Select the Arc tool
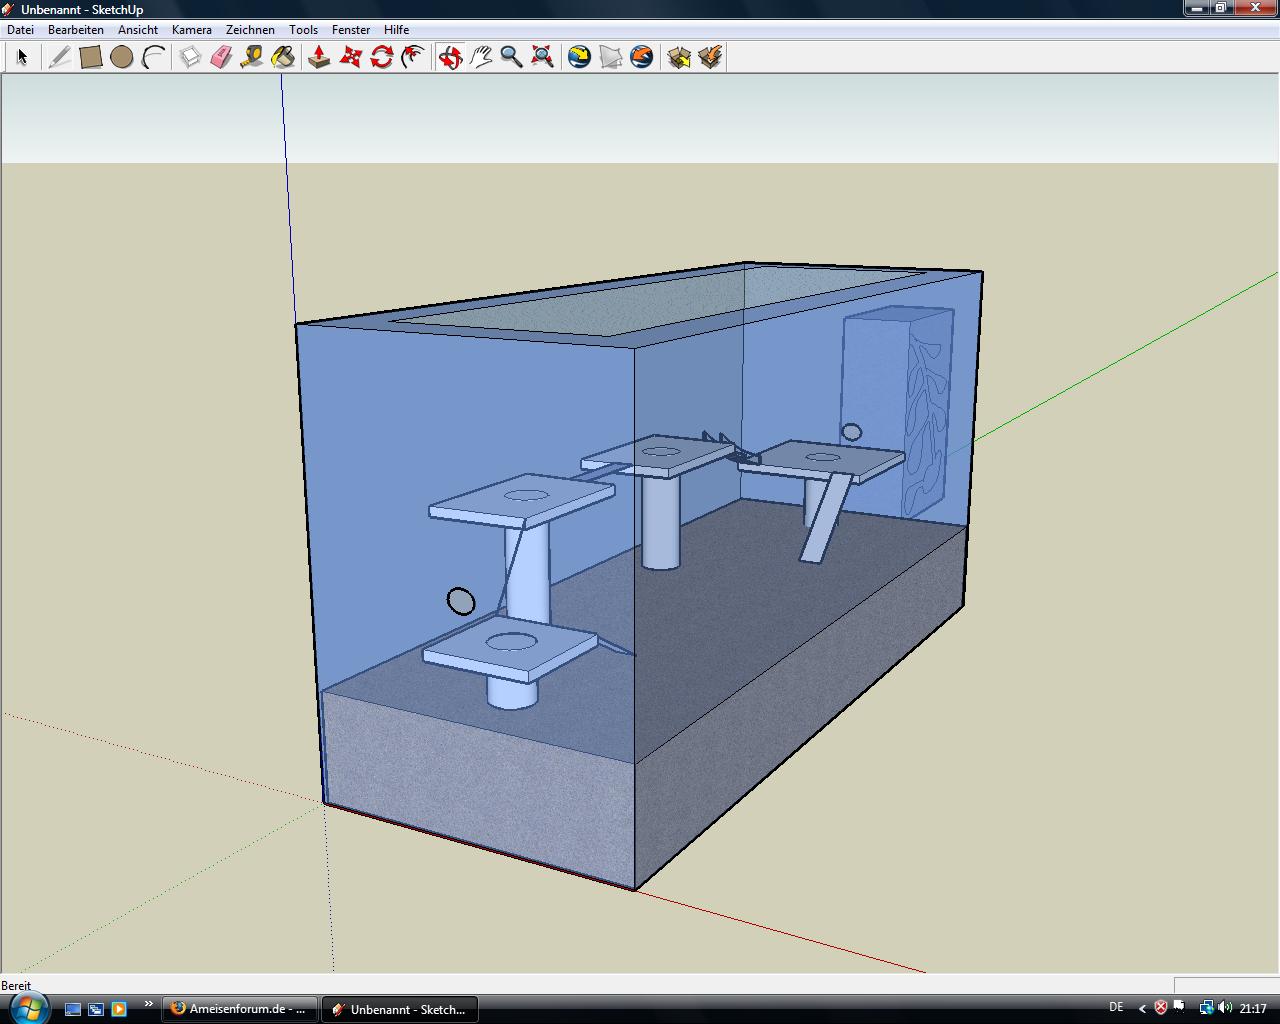1280x1024 pixels. pyautogui.click(x=153, y=57)
